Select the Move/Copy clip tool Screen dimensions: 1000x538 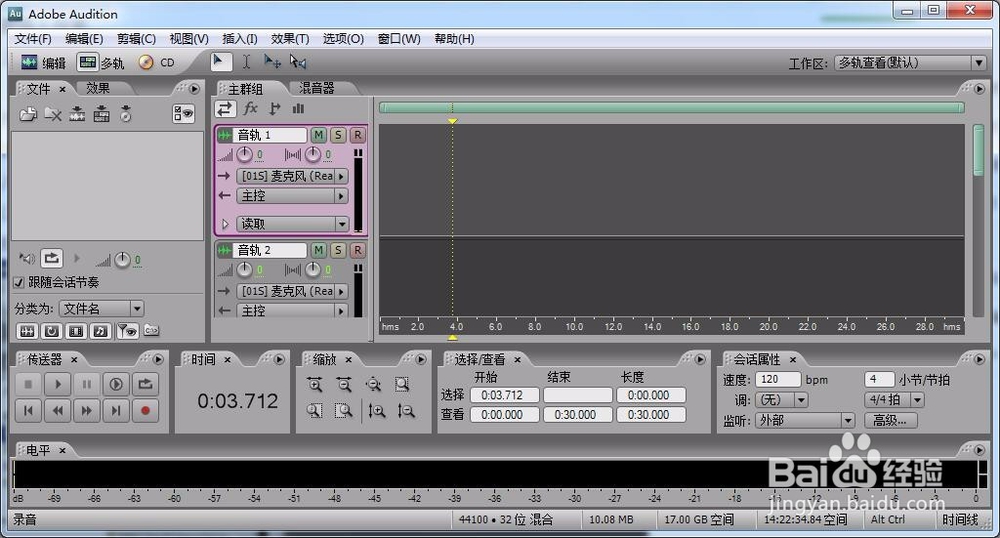click(x=272, y=62)
